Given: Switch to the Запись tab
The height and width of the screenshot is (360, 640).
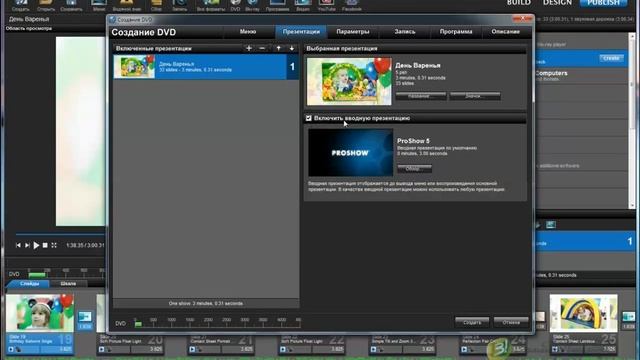Looking at the screenshot, I should tap(404, 31).
